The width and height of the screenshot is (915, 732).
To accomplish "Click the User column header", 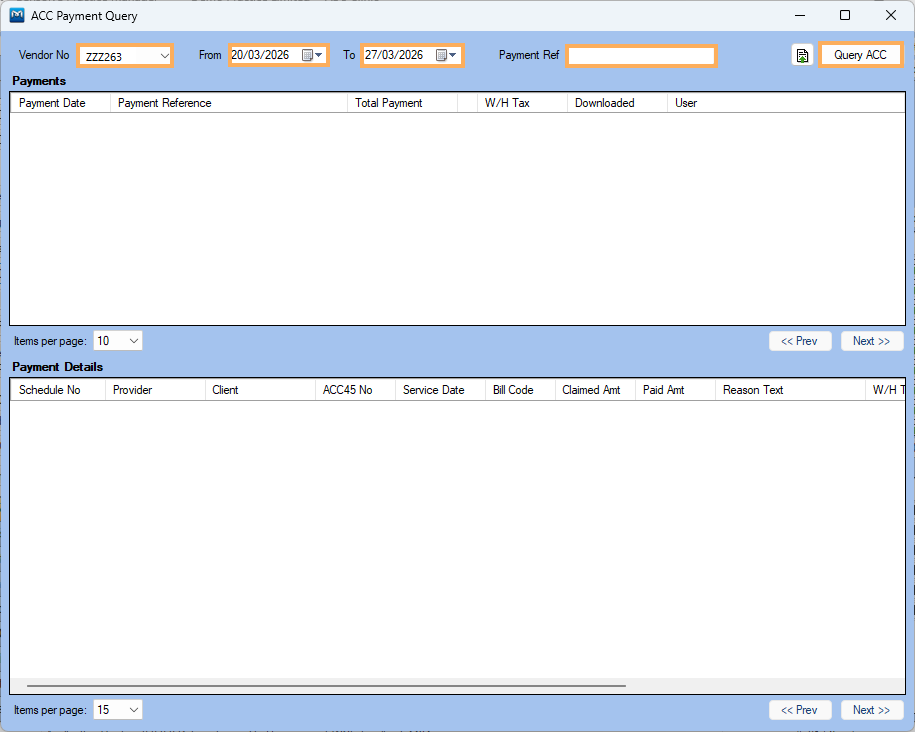I will (x=785, y=103).
